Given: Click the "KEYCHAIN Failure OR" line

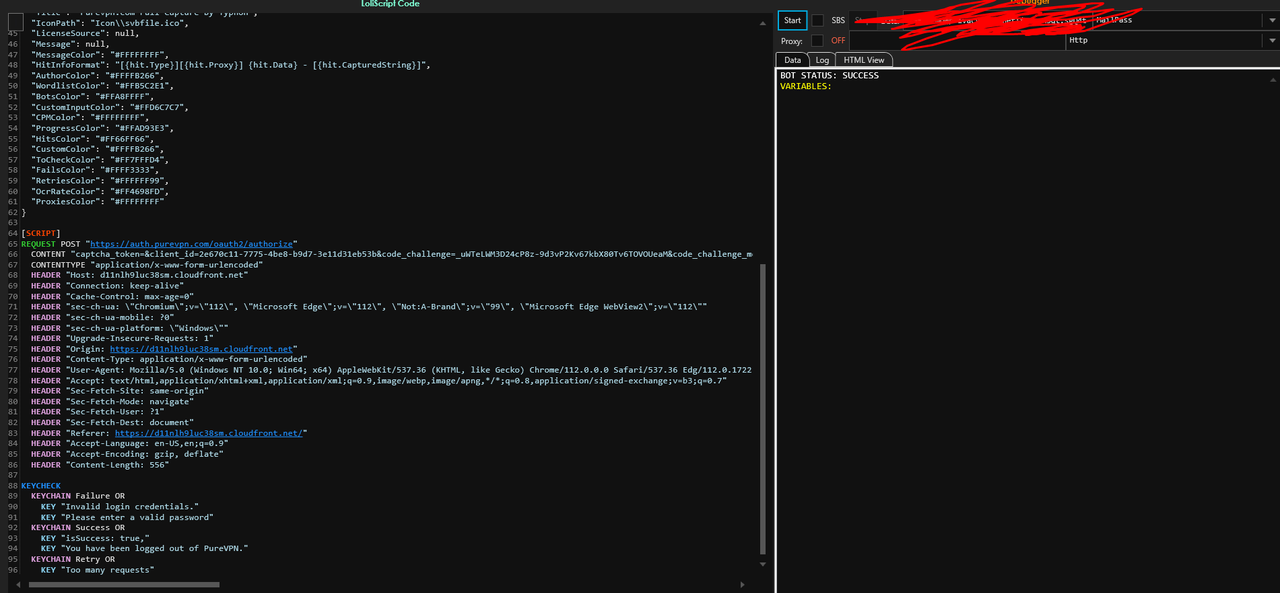Looking at the screenshot, I should pos(78,496).
